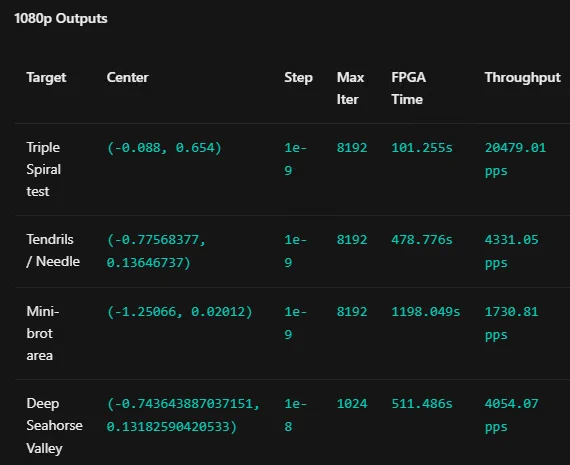Click the step value in Mini-brot row

coord(295,323)
